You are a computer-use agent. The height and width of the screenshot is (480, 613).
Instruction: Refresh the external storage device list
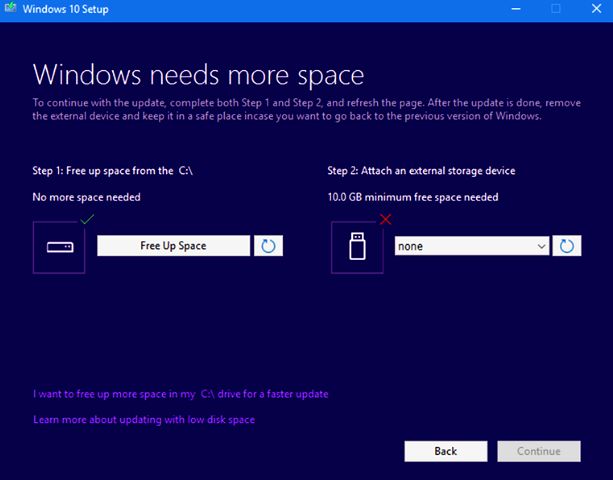[566, 245]
